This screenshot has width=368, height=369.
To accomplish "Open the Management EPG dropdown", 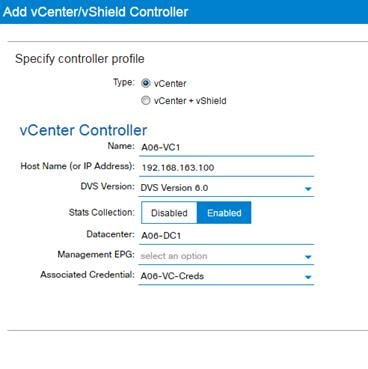I will [x=226, y=256].
